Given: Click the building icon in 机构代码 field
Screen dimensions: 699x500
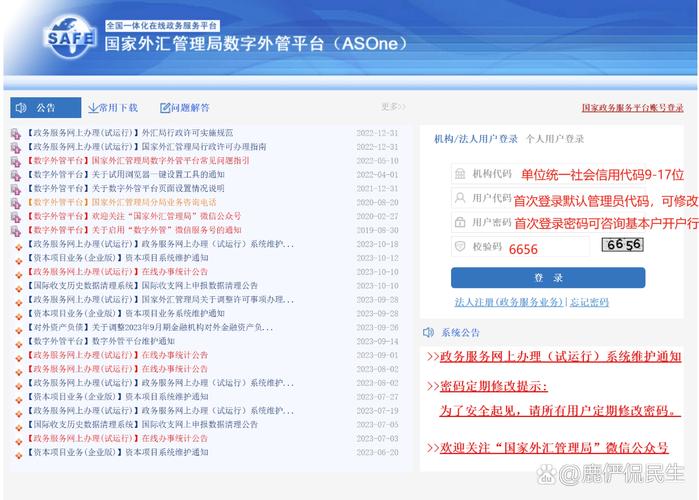Looking at the screenshot, I should coord(460,174).
